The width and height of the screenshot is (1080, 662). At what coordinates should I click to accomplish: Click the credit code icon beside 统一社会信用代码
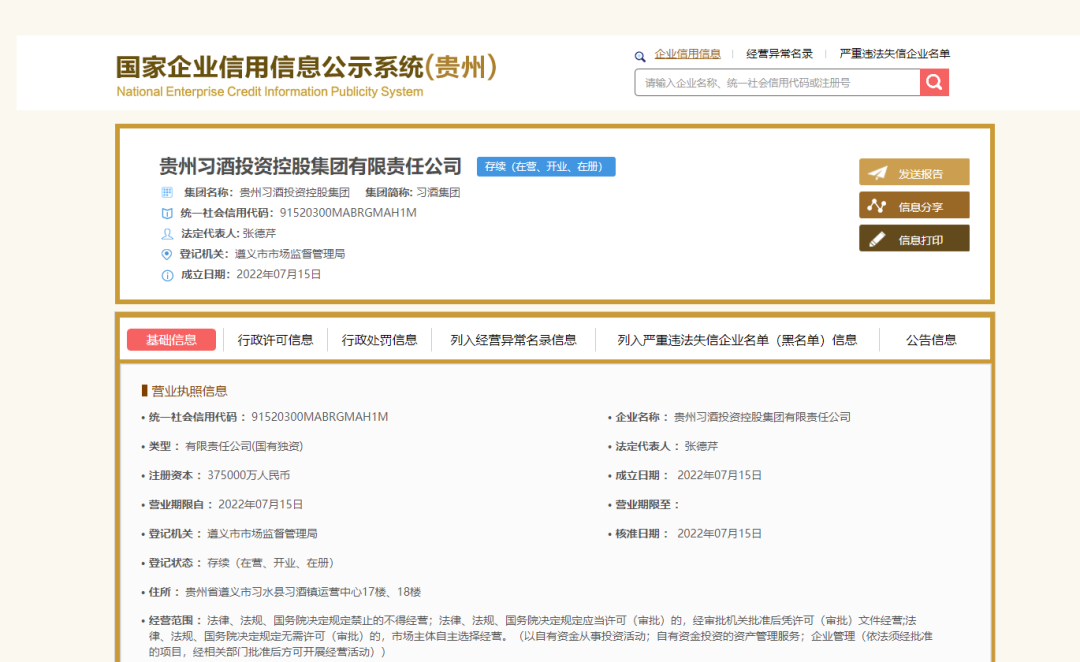pos(167,213)
